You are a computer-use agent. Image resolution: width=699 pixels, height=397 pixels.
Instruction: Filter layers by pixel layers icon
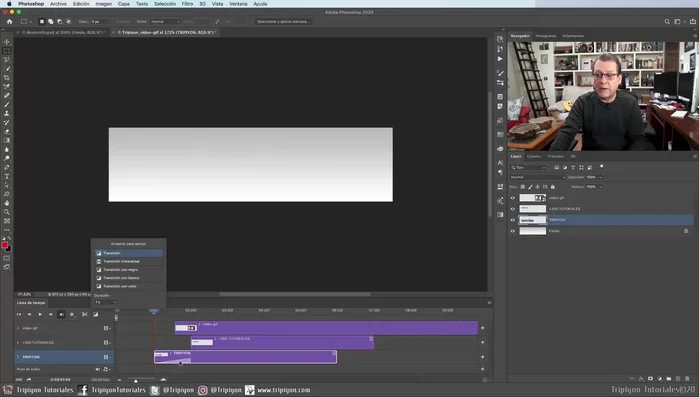[556, 168]
